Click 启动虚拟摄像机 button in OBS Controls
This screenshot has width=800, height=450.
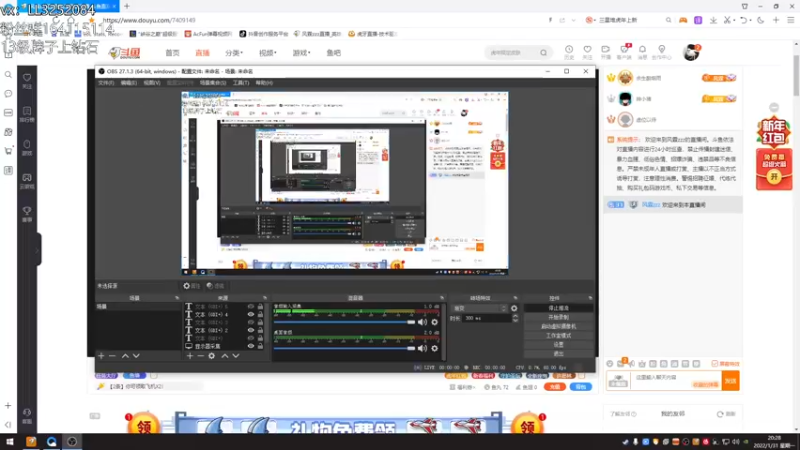pos(558,327)
